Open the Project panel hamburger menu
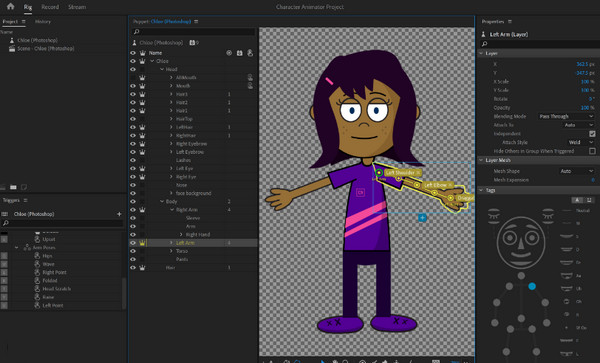The image size is (600, 363). tap(23, 21)
